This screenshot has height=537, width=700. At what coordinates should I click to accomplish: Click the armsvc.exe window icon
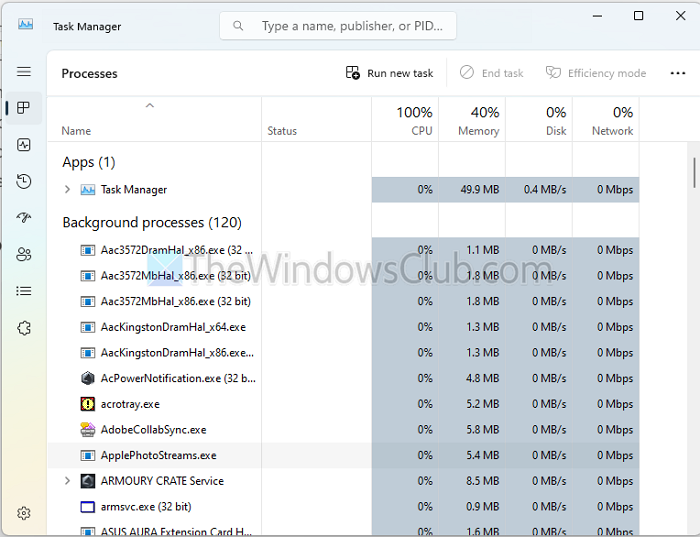(88, 507)
